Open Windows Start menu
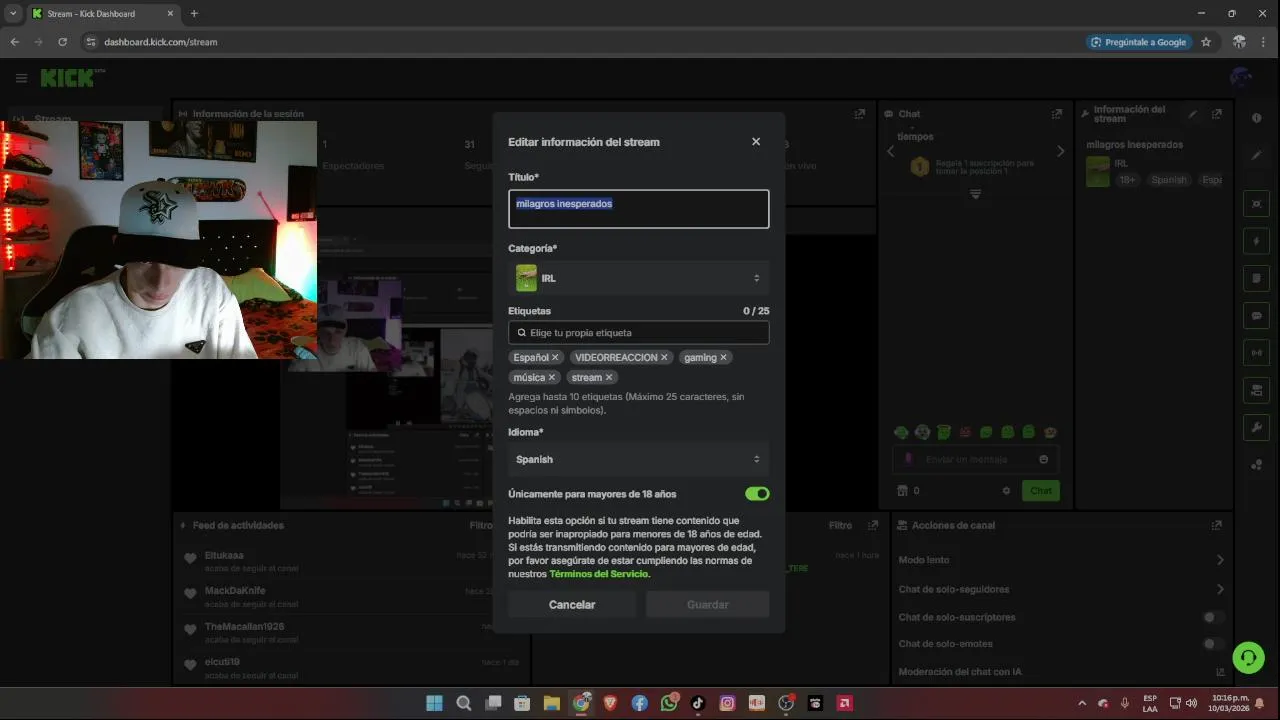The image size is (1280, 720). [x=434, y=703]
